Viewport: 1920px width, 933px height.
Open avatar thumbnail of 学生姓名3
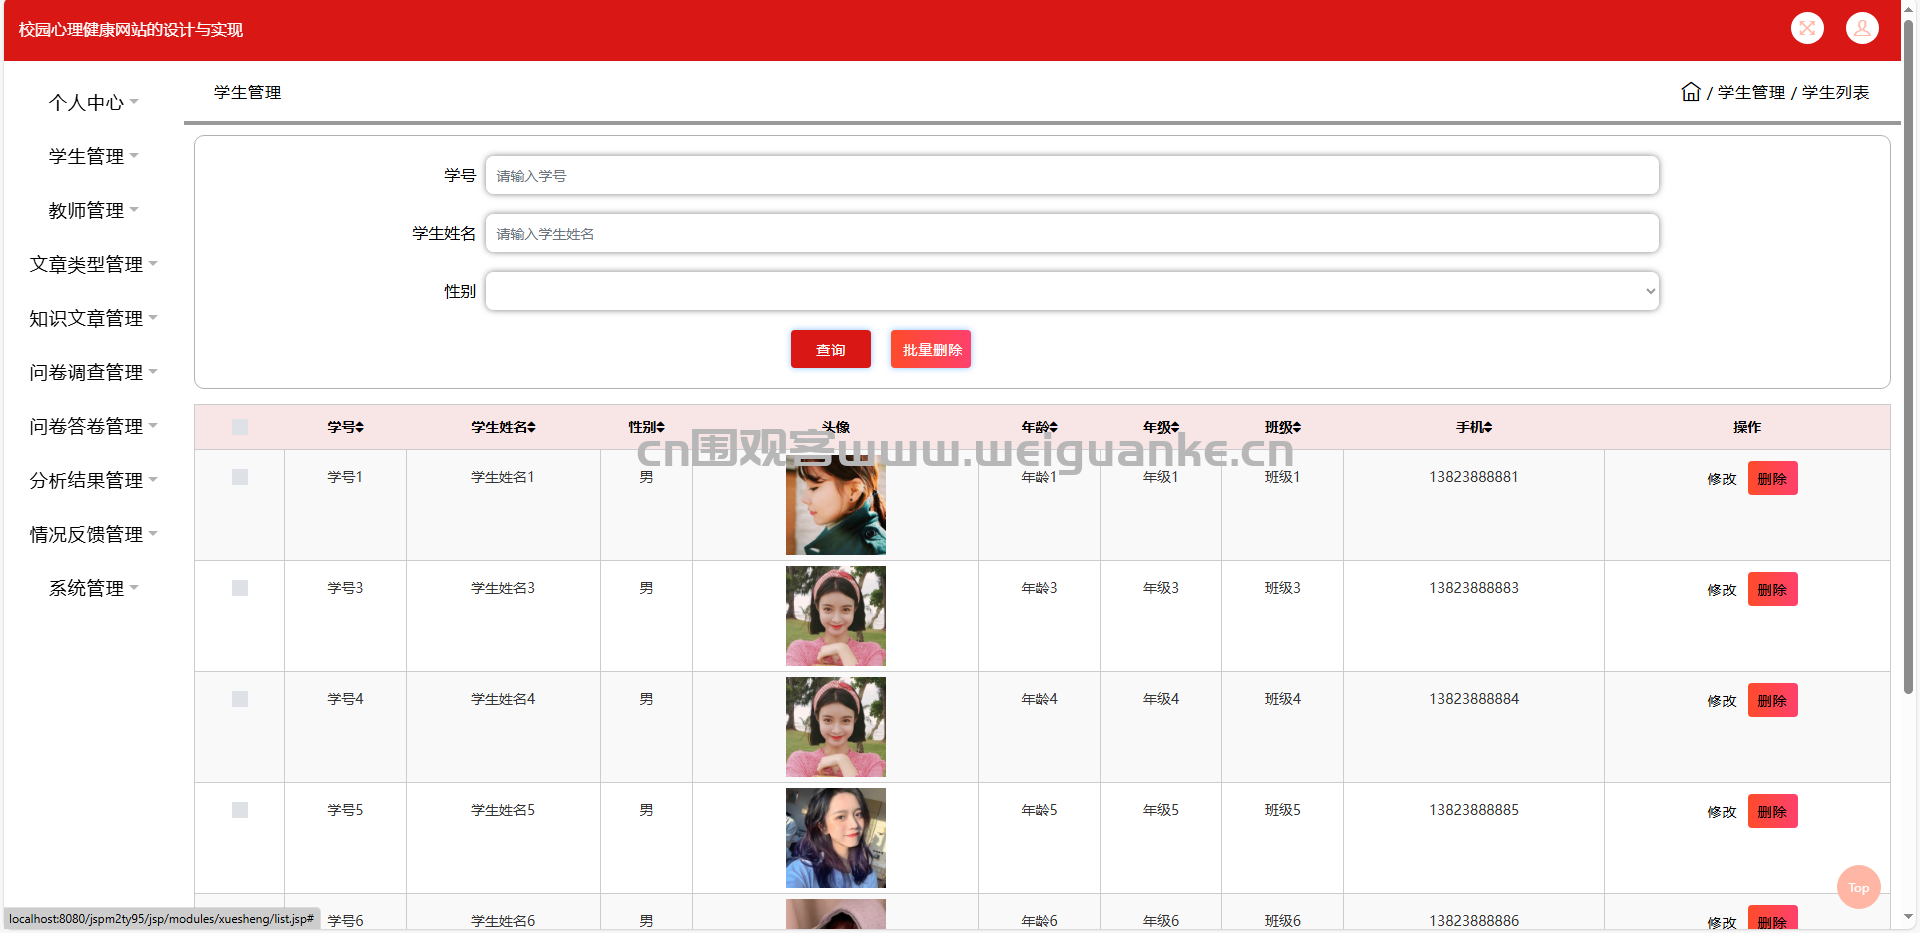click(836, 616)
